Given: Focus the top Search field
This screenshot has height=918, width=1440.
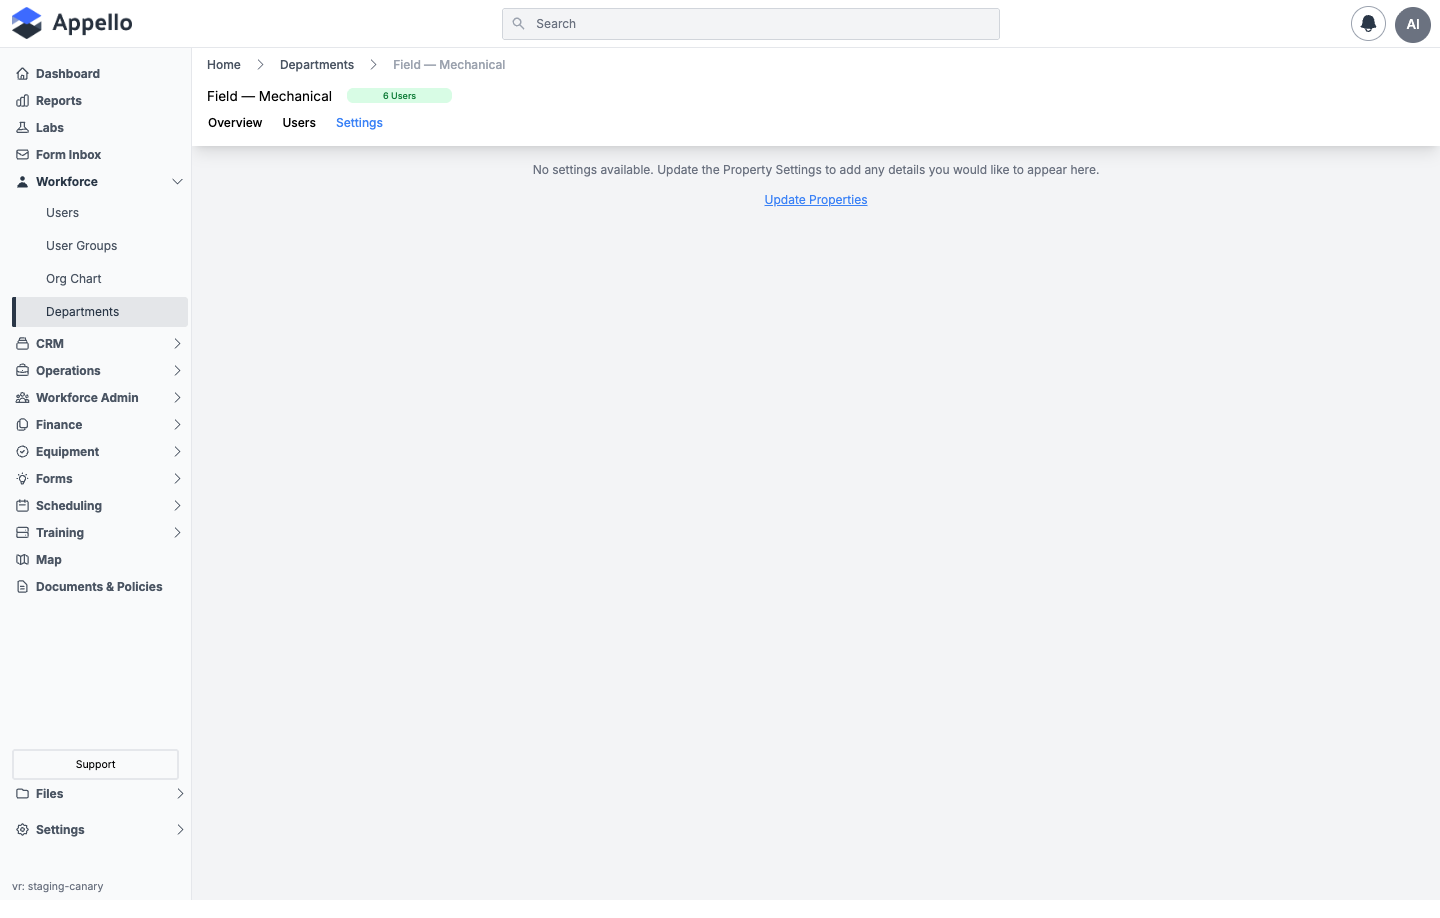Looking at the screenshot, I should tap(751, 24).
